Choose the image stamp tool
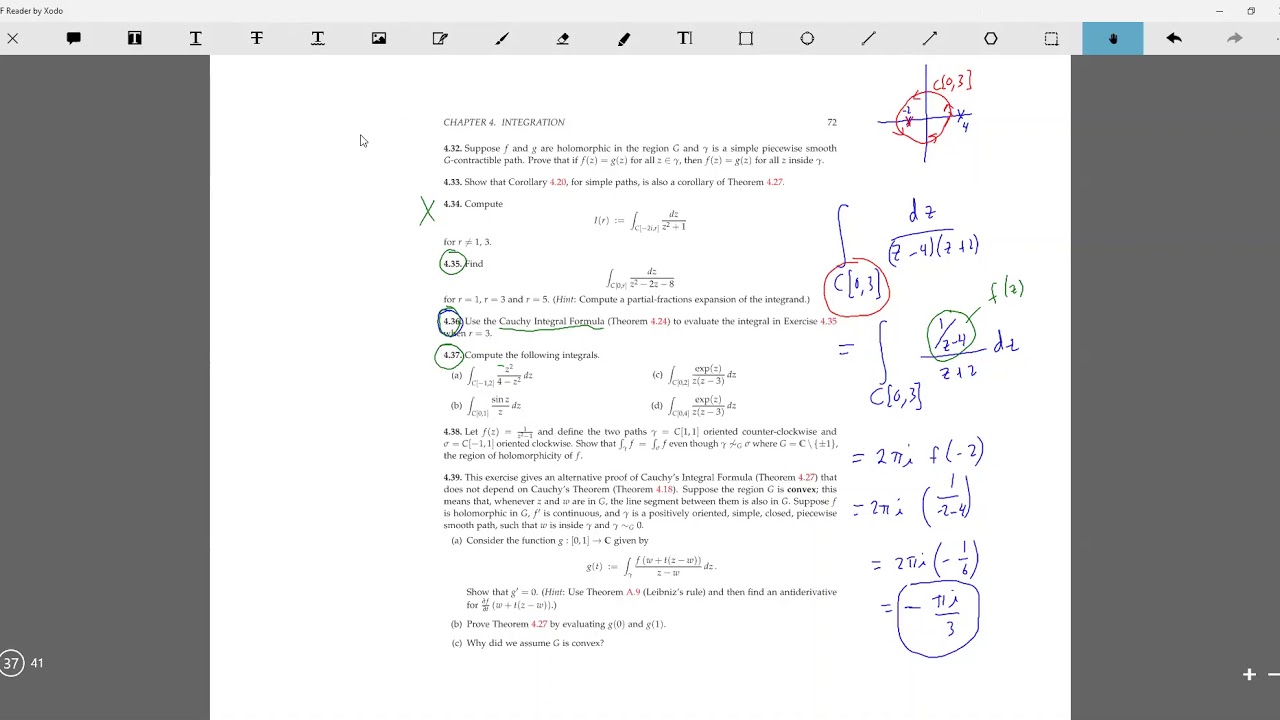 point(378,38)
